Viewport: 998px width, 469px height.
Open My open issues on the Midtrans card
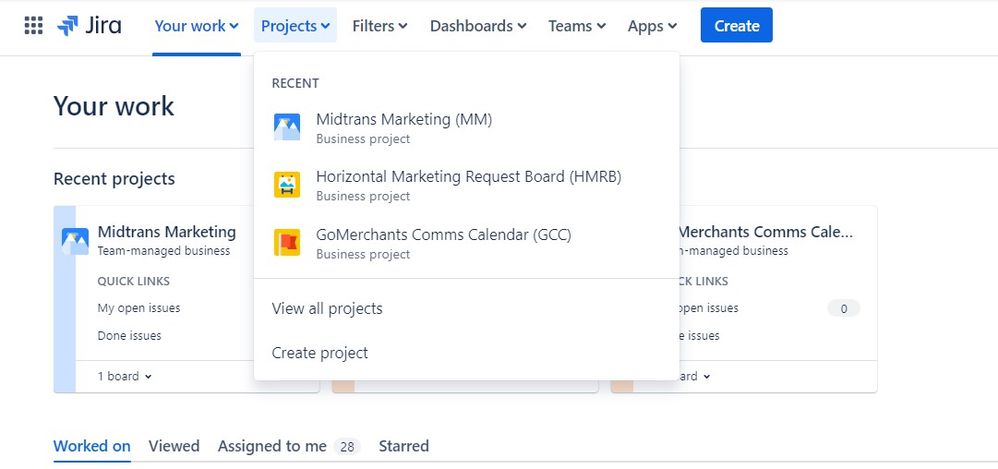139,308
